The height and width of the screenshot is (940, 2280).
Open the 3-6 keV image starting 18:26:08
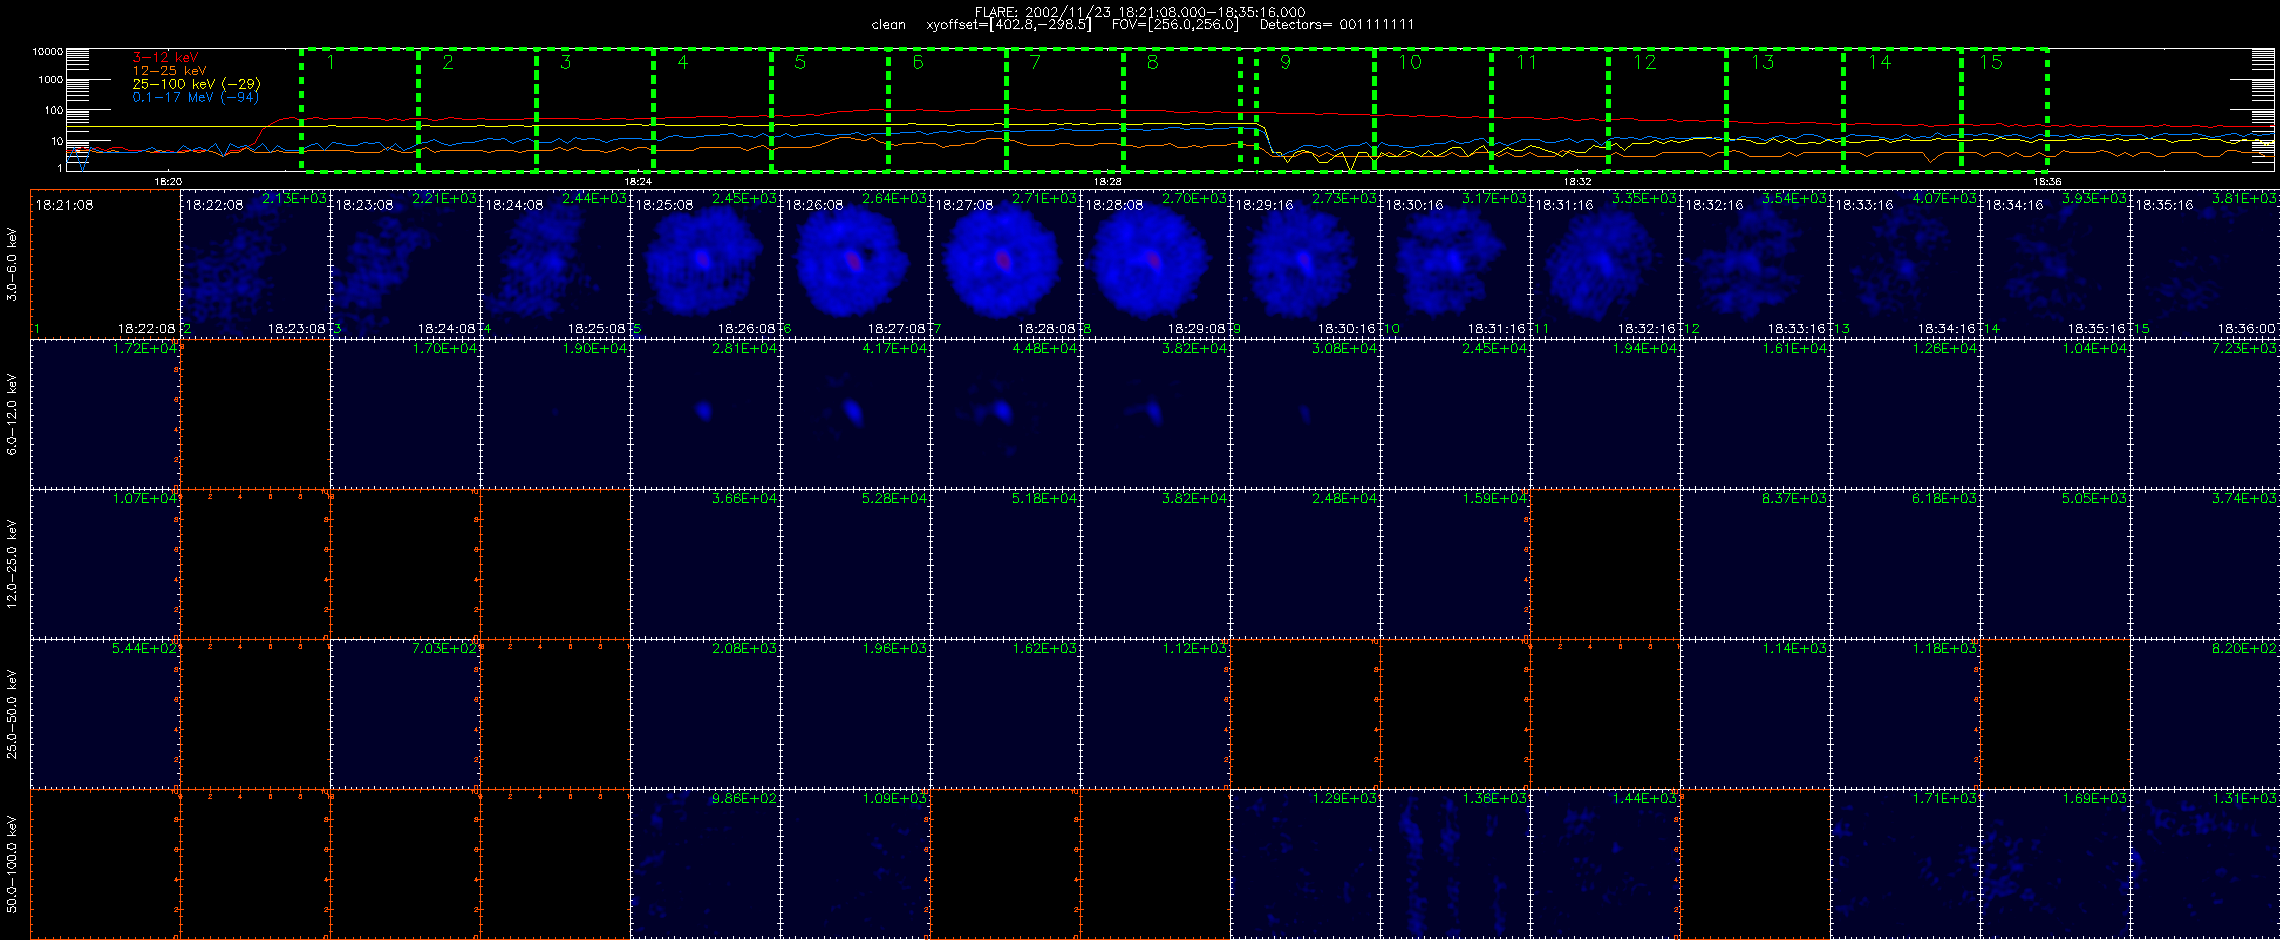[x=855, y=264]
